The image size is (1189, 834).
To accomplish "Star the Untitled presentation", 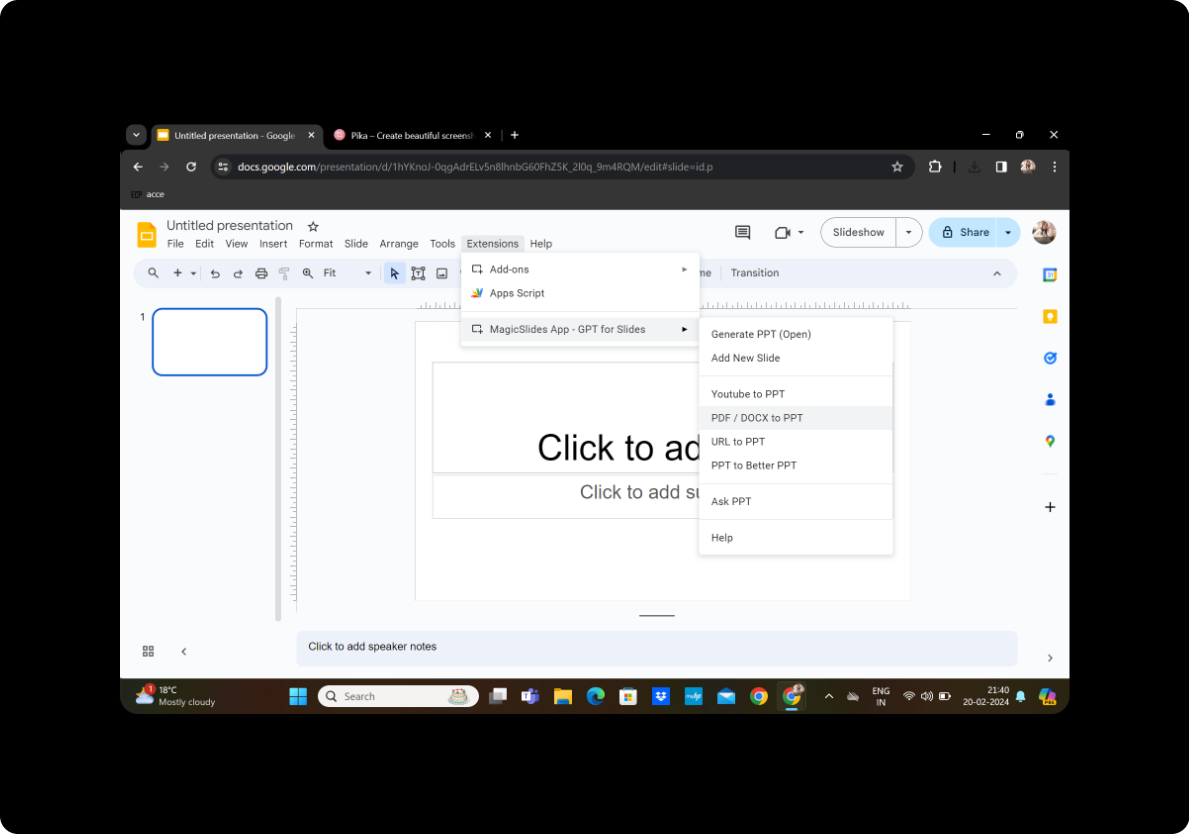I will point(313,227).
